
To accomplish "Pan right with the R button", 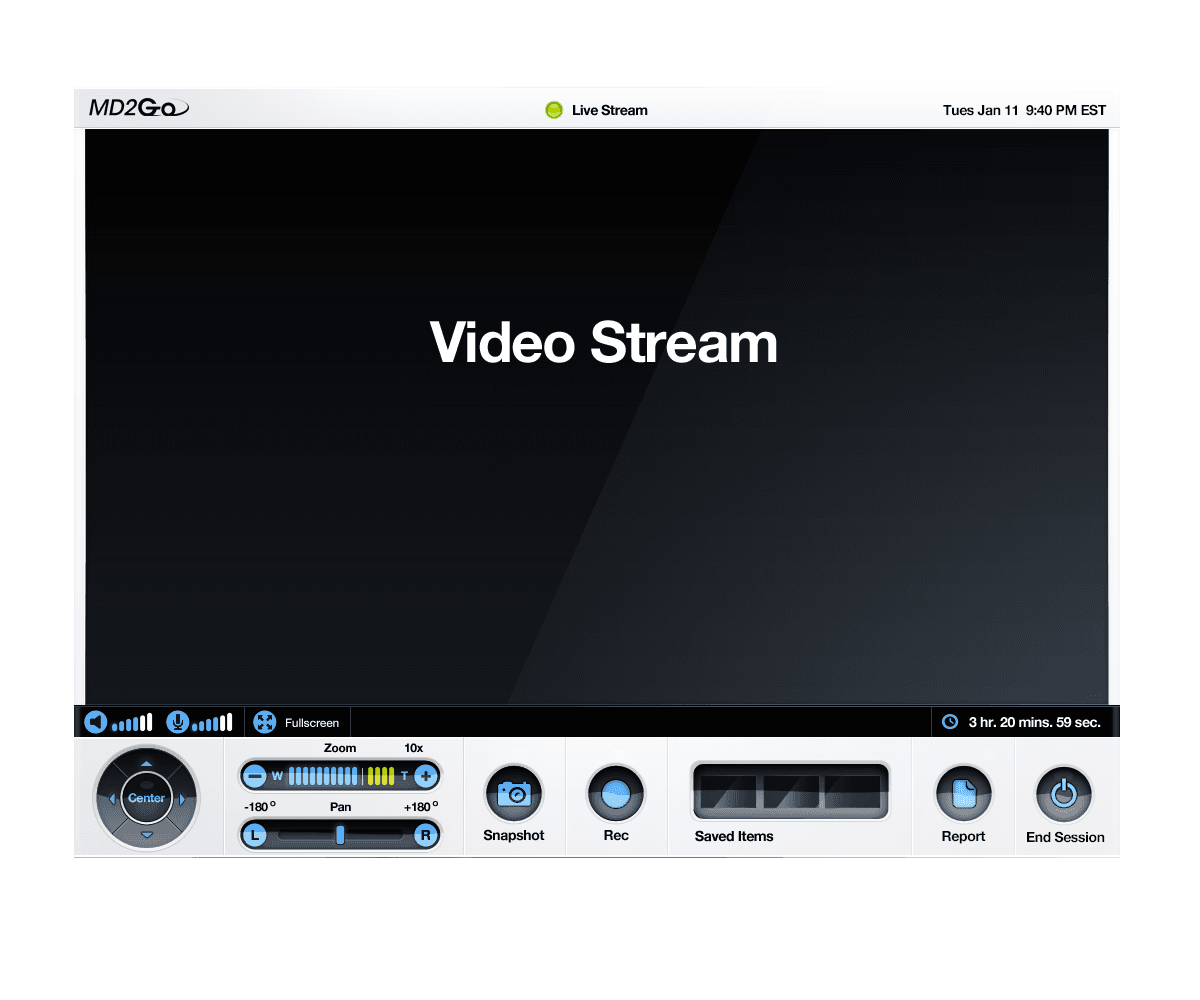I will point(426,835).
